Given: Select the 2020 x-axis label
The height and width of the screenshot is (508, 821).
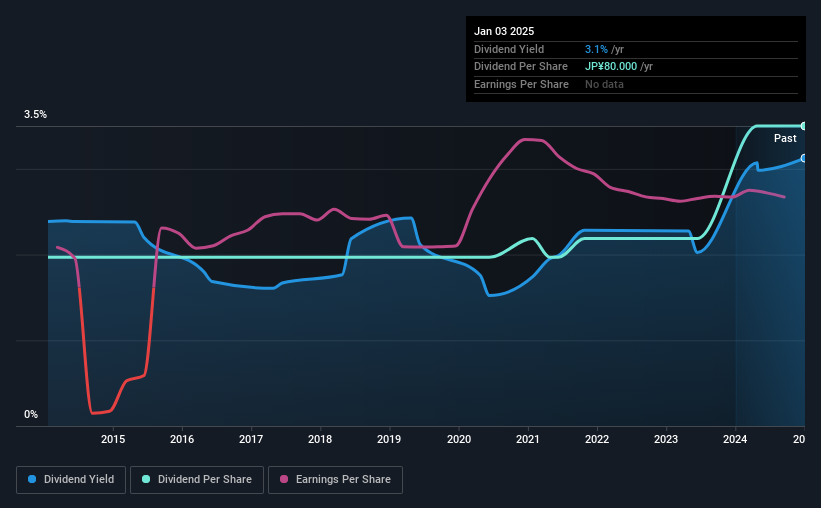Looking at the screenshot, I should [459, 439].
